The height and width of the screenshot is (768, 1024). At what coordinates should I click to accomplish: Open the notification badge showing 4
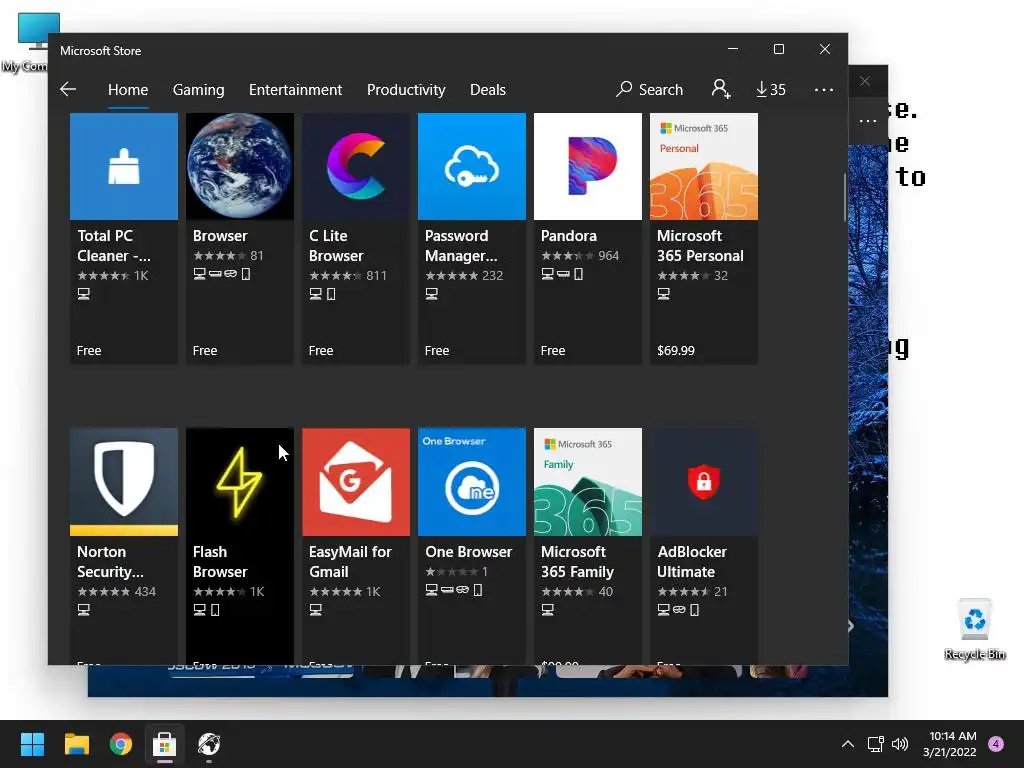[x=996, y=744]
